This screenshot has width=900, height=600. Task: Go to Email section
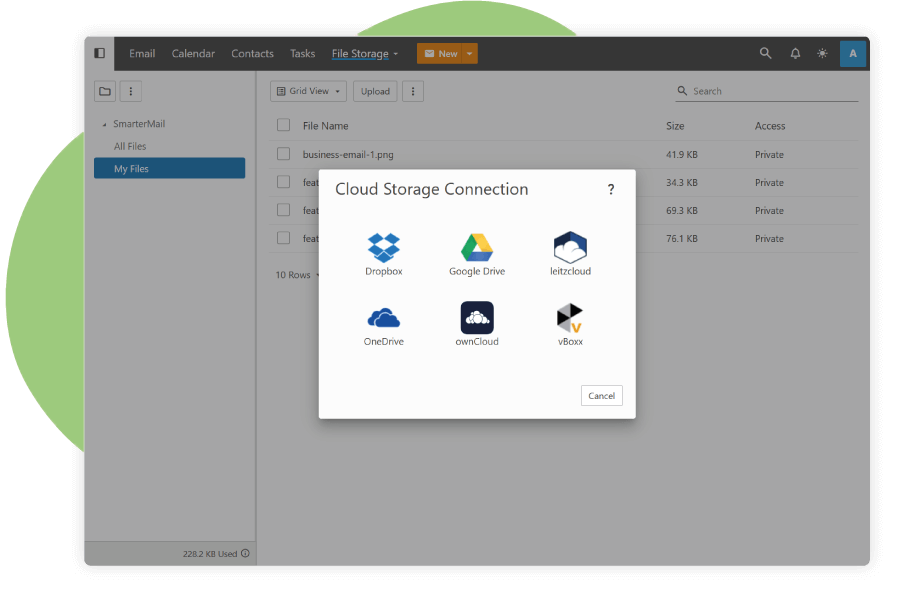pyautogui.click(x=142, y=53)
